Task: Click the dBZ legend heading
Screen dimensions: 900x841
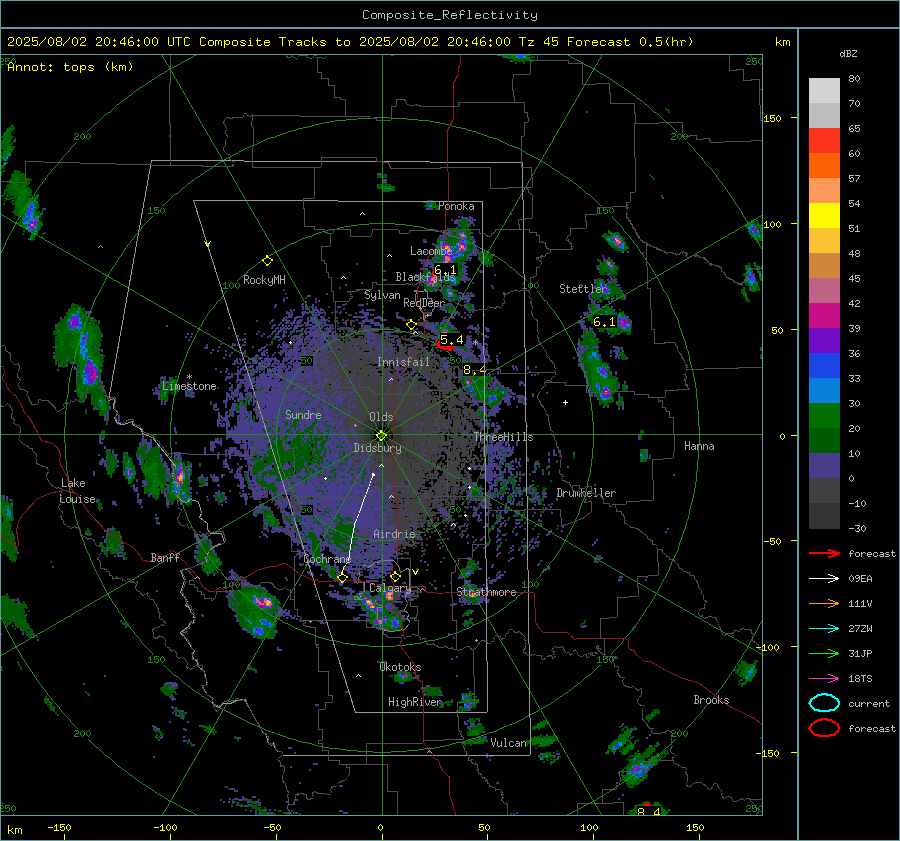Action: coord(848,53)
